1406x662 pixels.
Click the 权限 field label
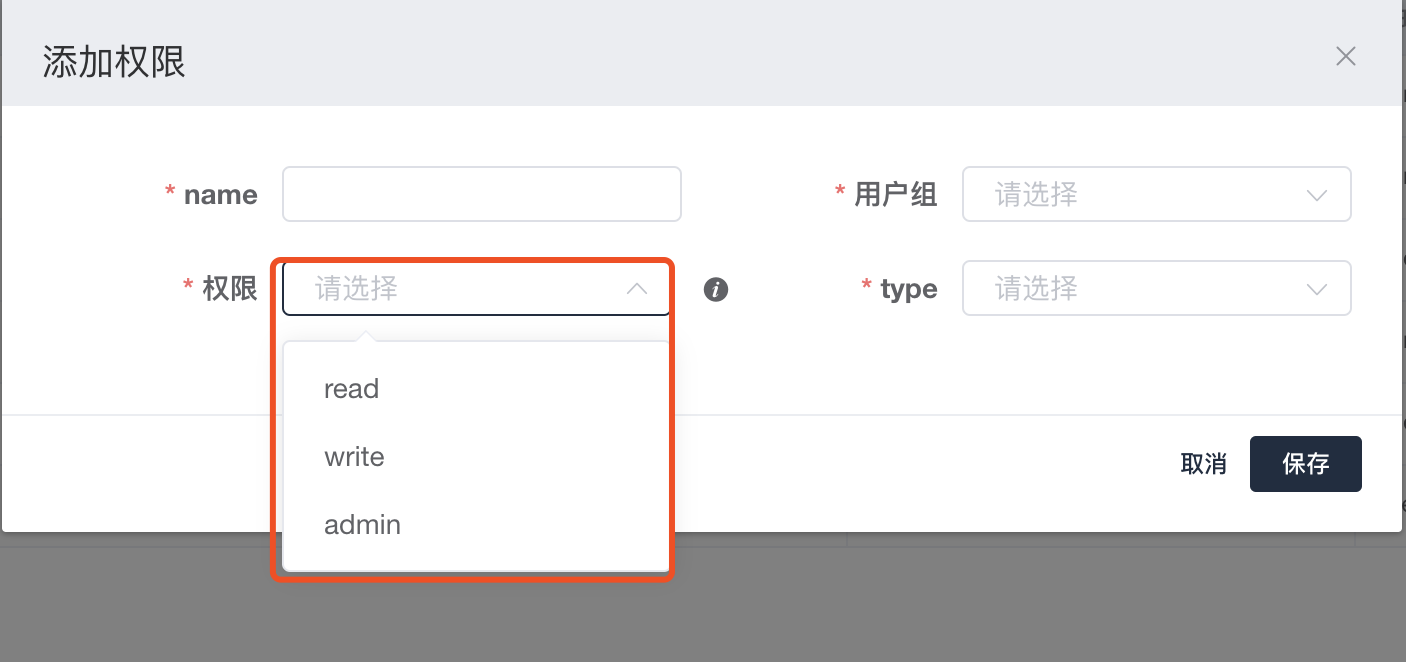[230, 290]
